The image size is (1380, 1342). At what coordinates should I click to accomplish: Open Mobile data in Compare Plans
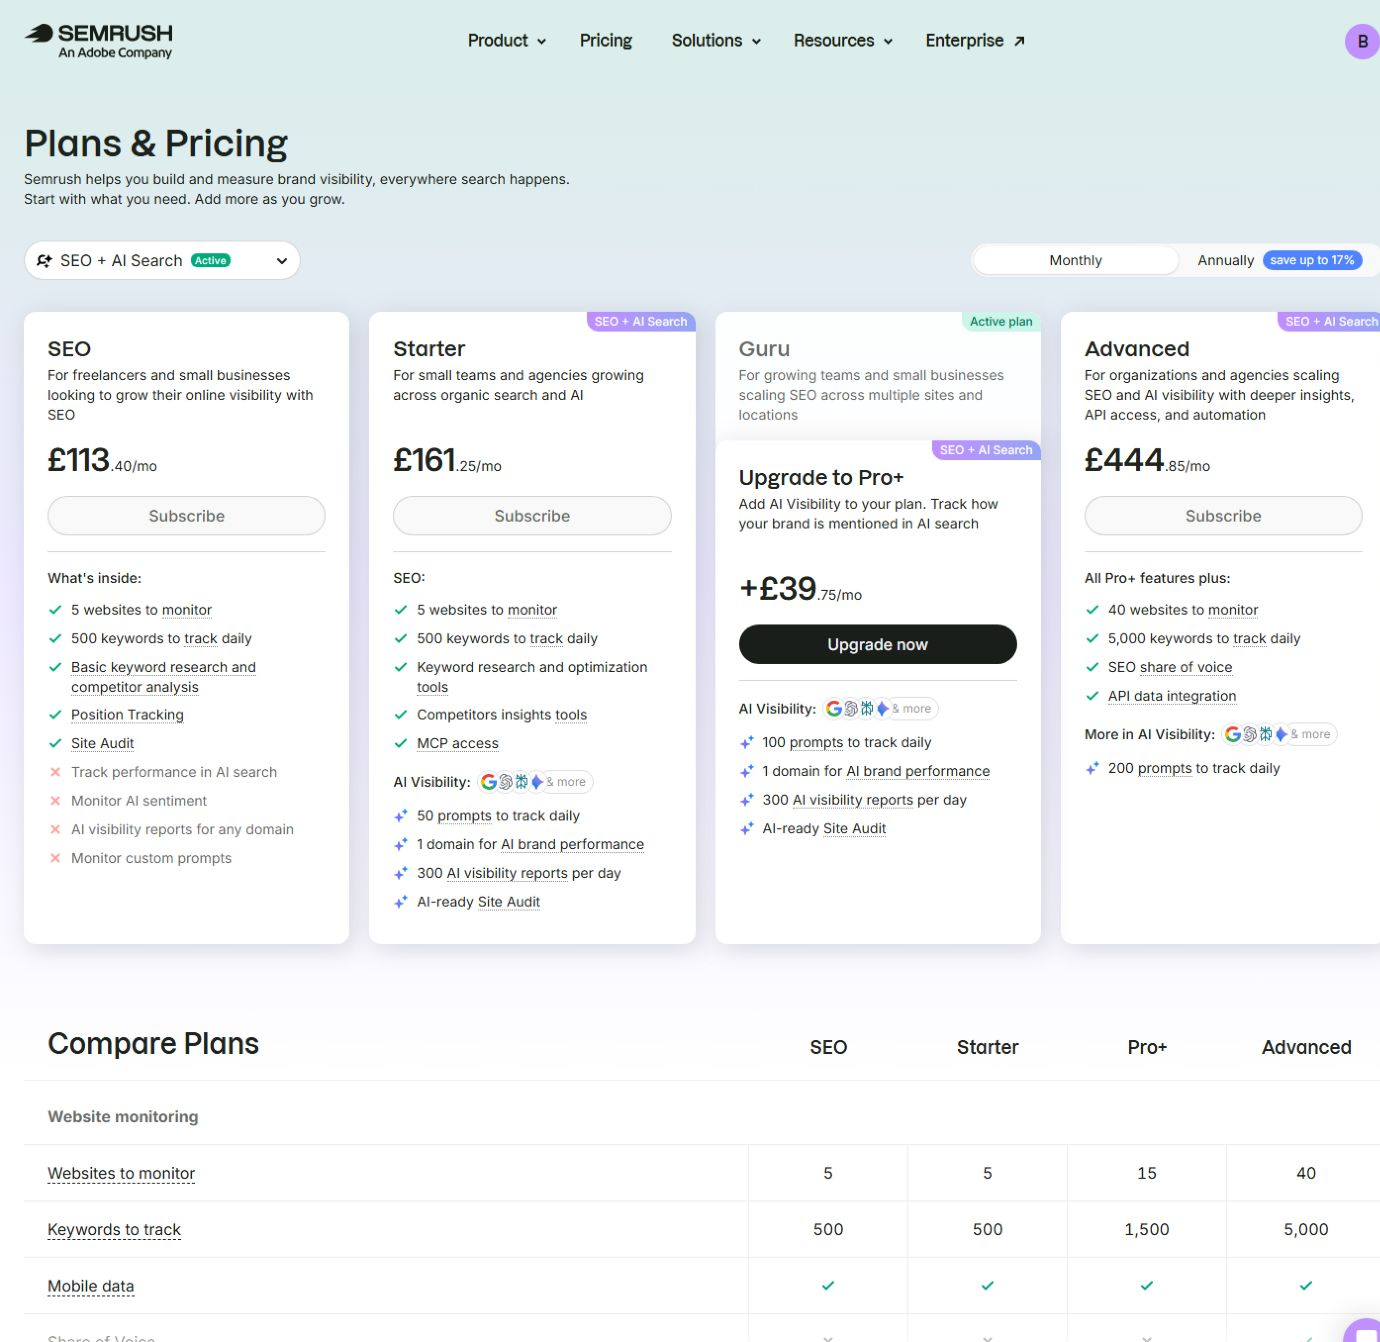pos(91,1286)
